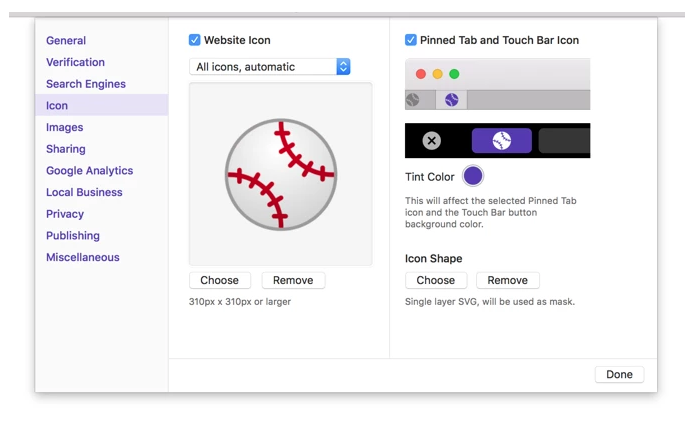Click the yellow traffic light in preview window
The height and width of the screenshot is (425, 693).
click(437, 74)
